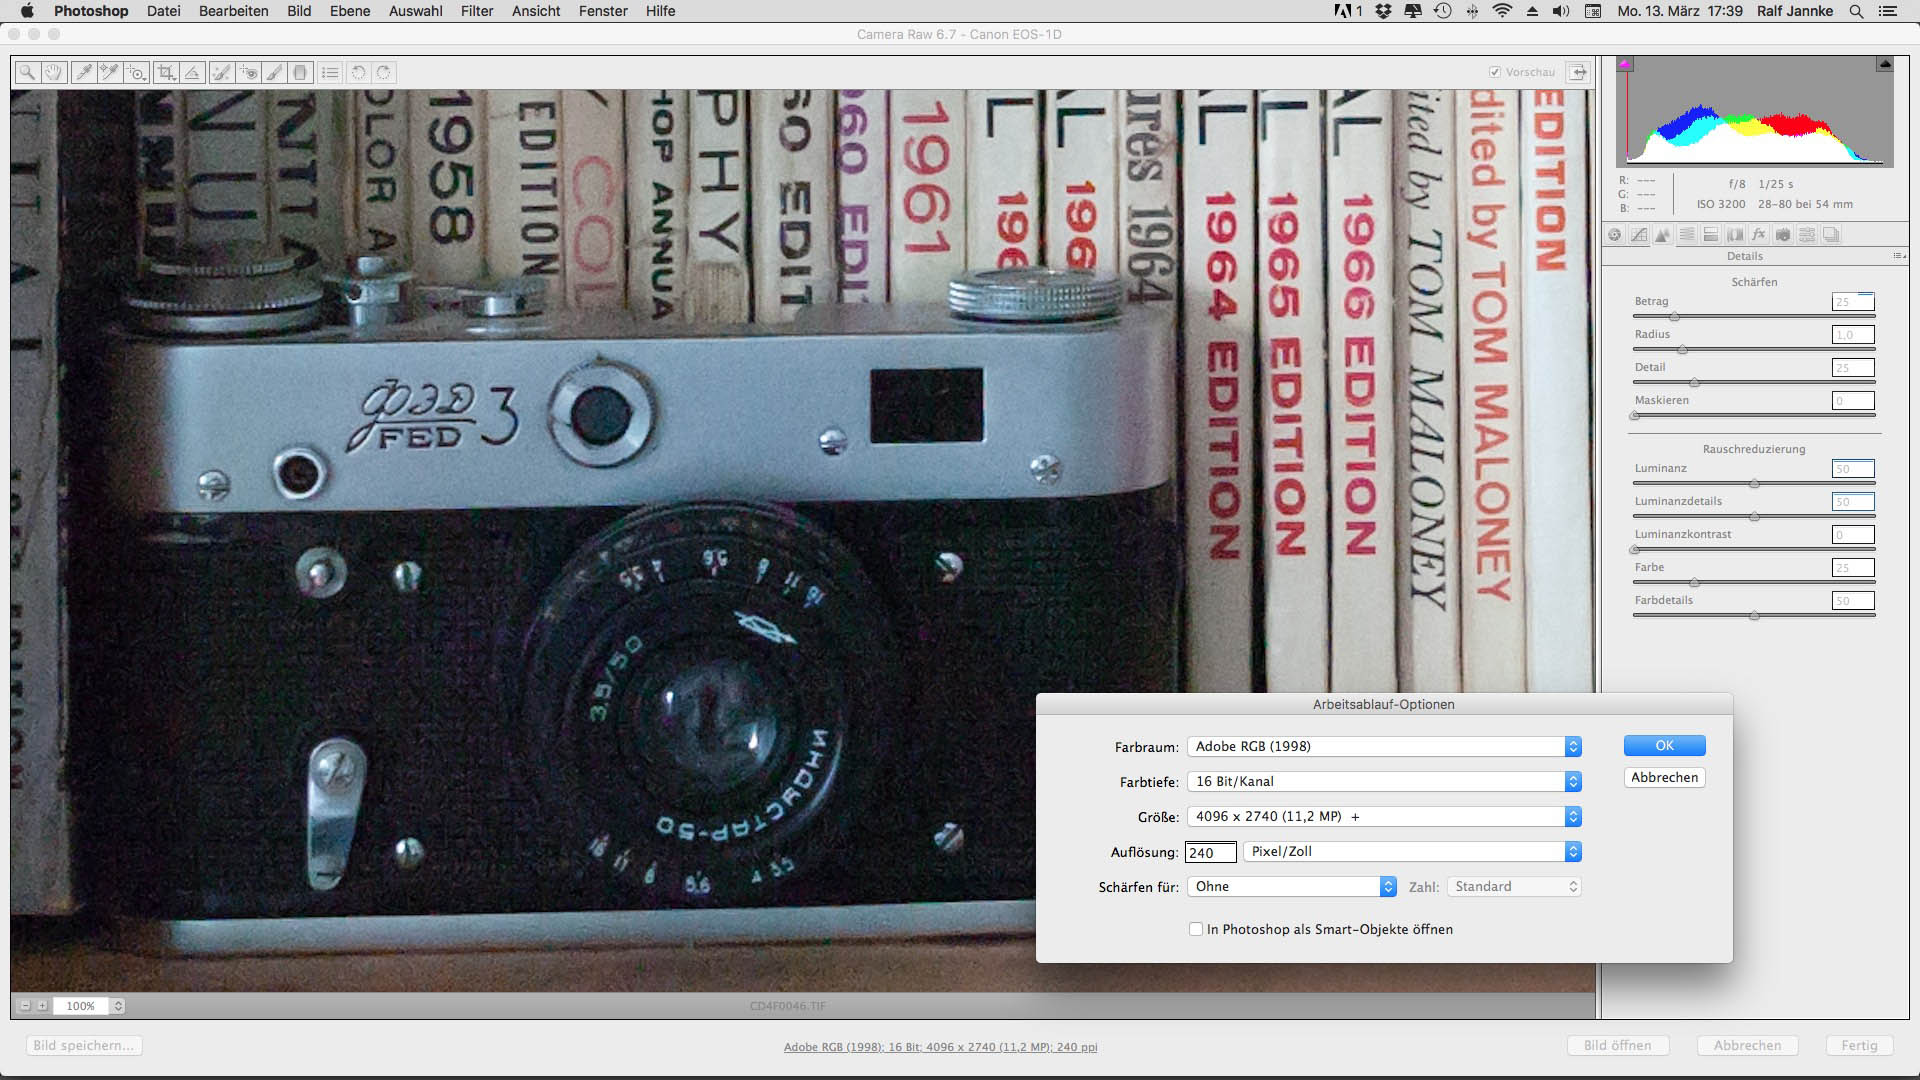Open the Datei menu

tap(163, 11)
